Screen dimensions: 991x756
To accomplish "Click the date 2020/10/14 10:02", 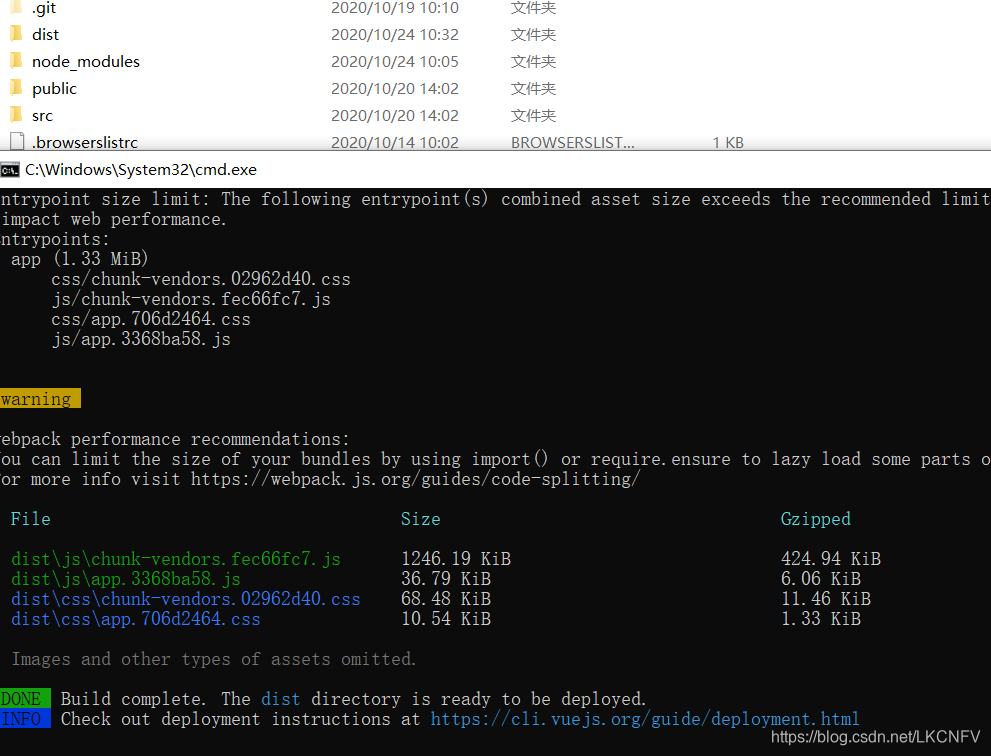I will pyautogui.click(x=395, y=142).
